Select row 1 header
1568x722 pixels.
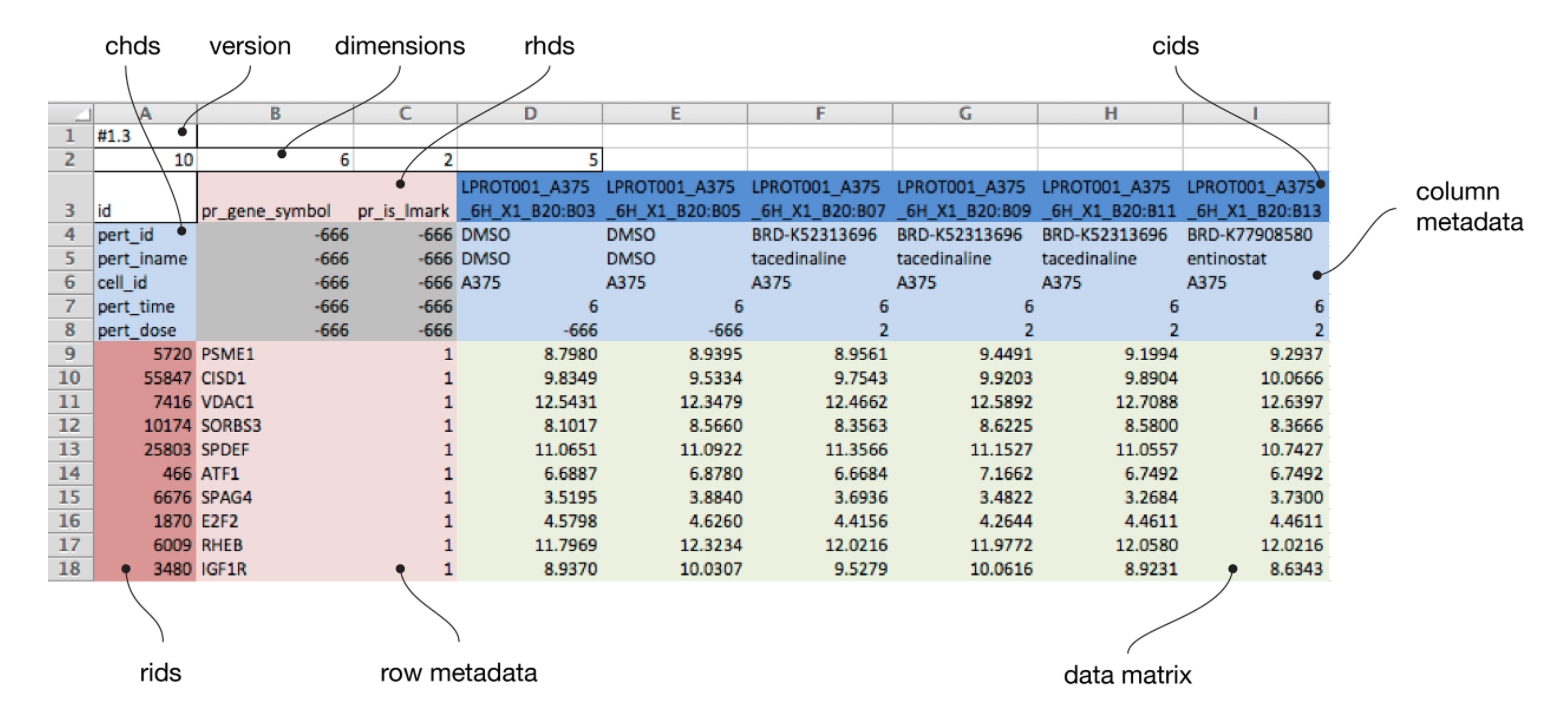tap(70, 135)
